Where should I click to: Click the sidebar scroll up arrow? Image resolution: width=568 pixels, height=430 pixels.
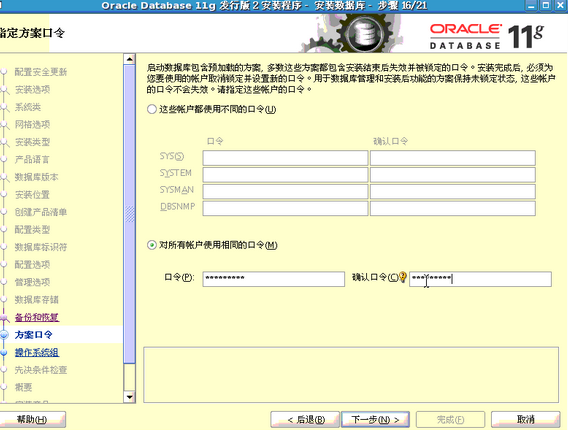pyautogui.click(x=129, y=59)
